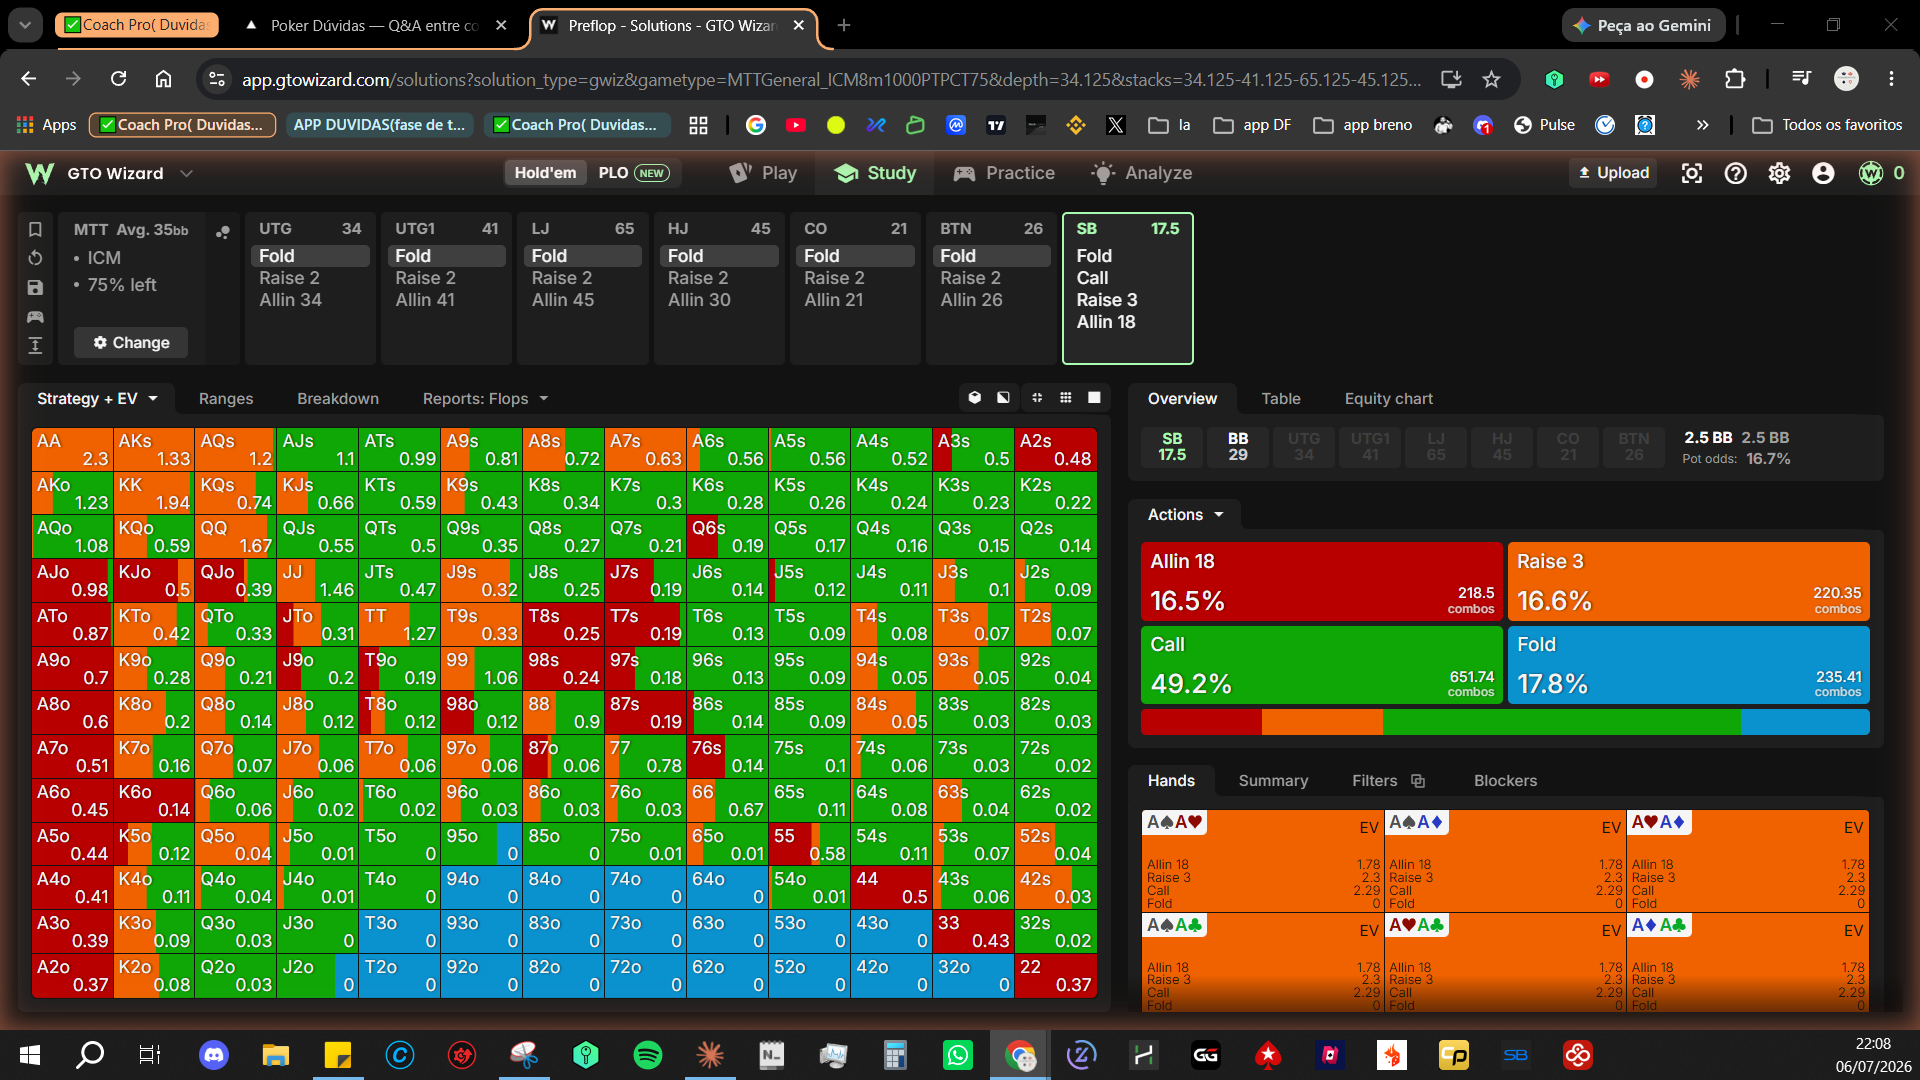Viewport: 1920px width, 1080px height.
Task: Click the orange Raise 3 action block
Action: (x=1688, y=582)
